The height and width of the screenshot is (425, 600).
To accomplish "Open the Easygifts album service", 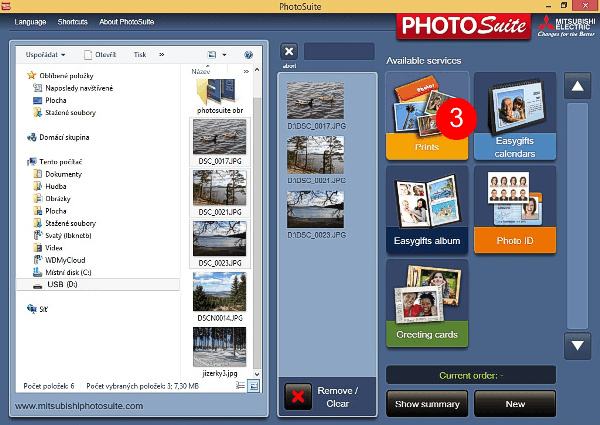I will pyautogui.click(x=427, y=209).
